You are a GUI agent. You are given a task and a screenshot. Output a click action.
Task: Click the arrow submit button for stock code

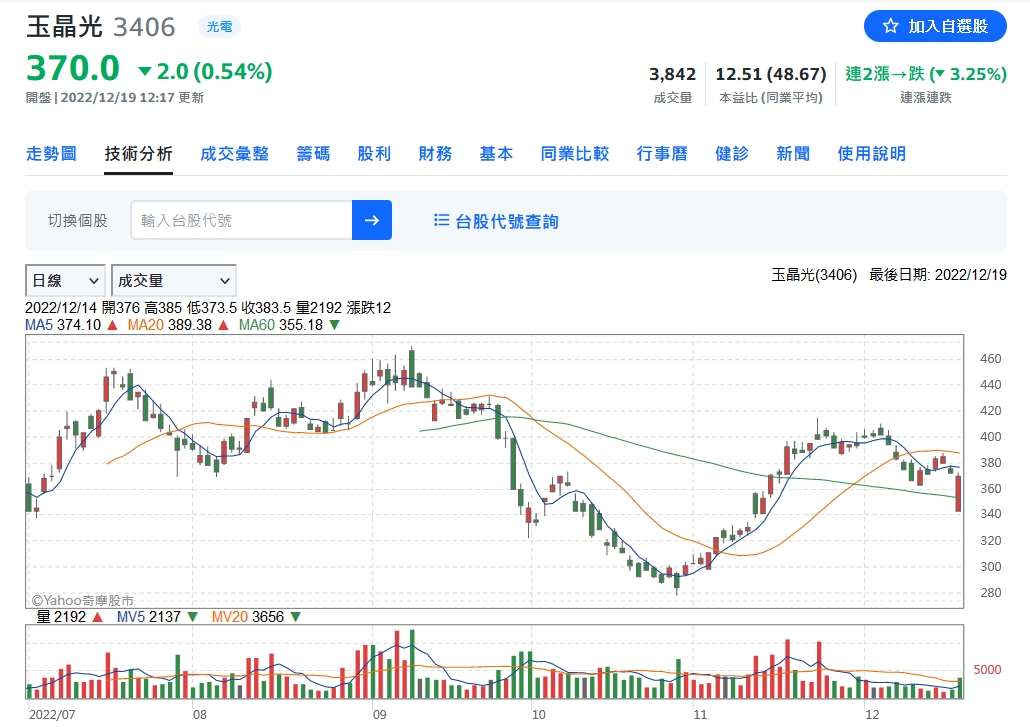coord(372,220)
